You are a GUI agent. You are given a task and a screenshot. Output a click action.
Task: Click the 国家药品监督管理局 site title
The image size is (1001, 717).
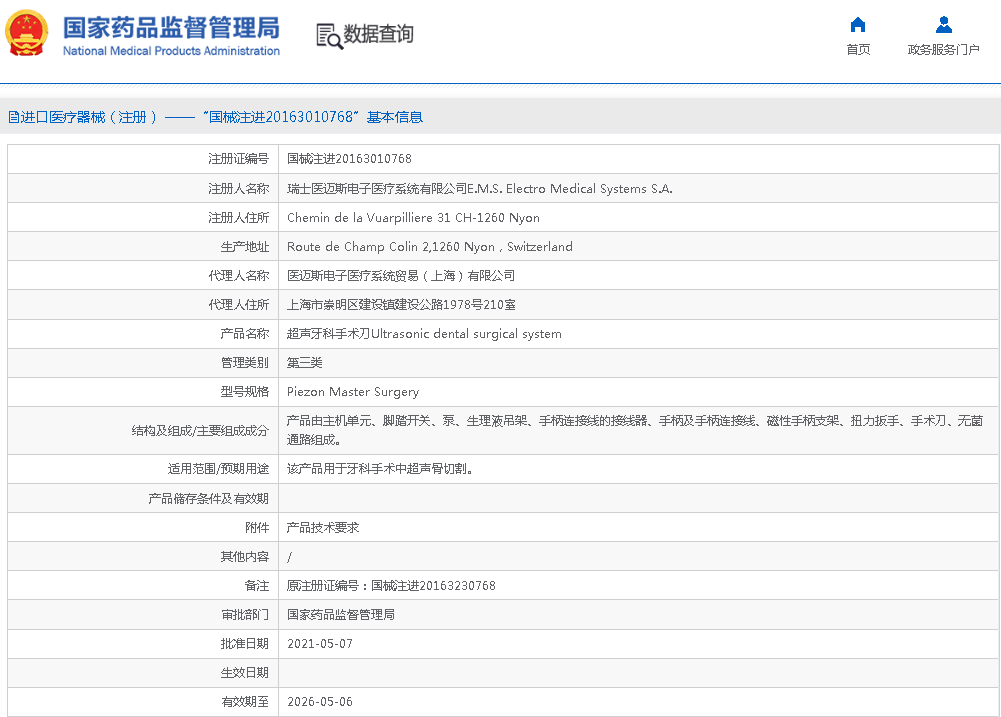171,27
